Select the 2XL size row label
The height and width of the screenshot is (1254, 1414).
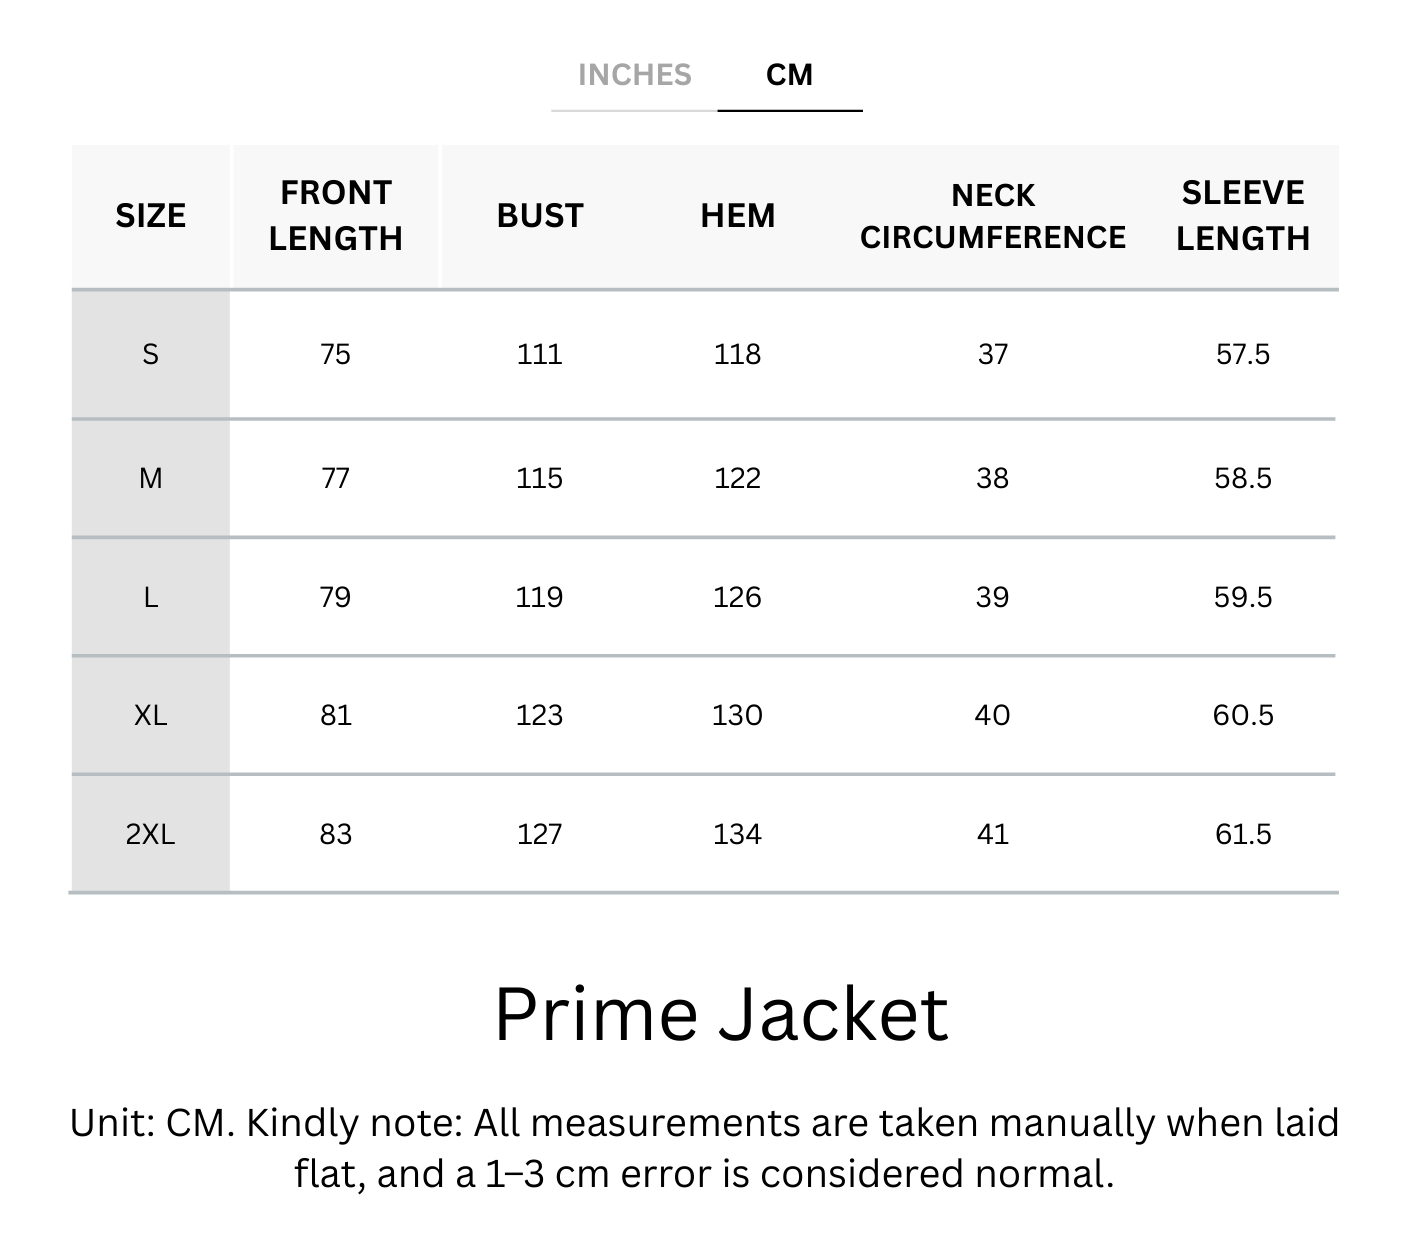pyautogui.click(x=151, y=834)
